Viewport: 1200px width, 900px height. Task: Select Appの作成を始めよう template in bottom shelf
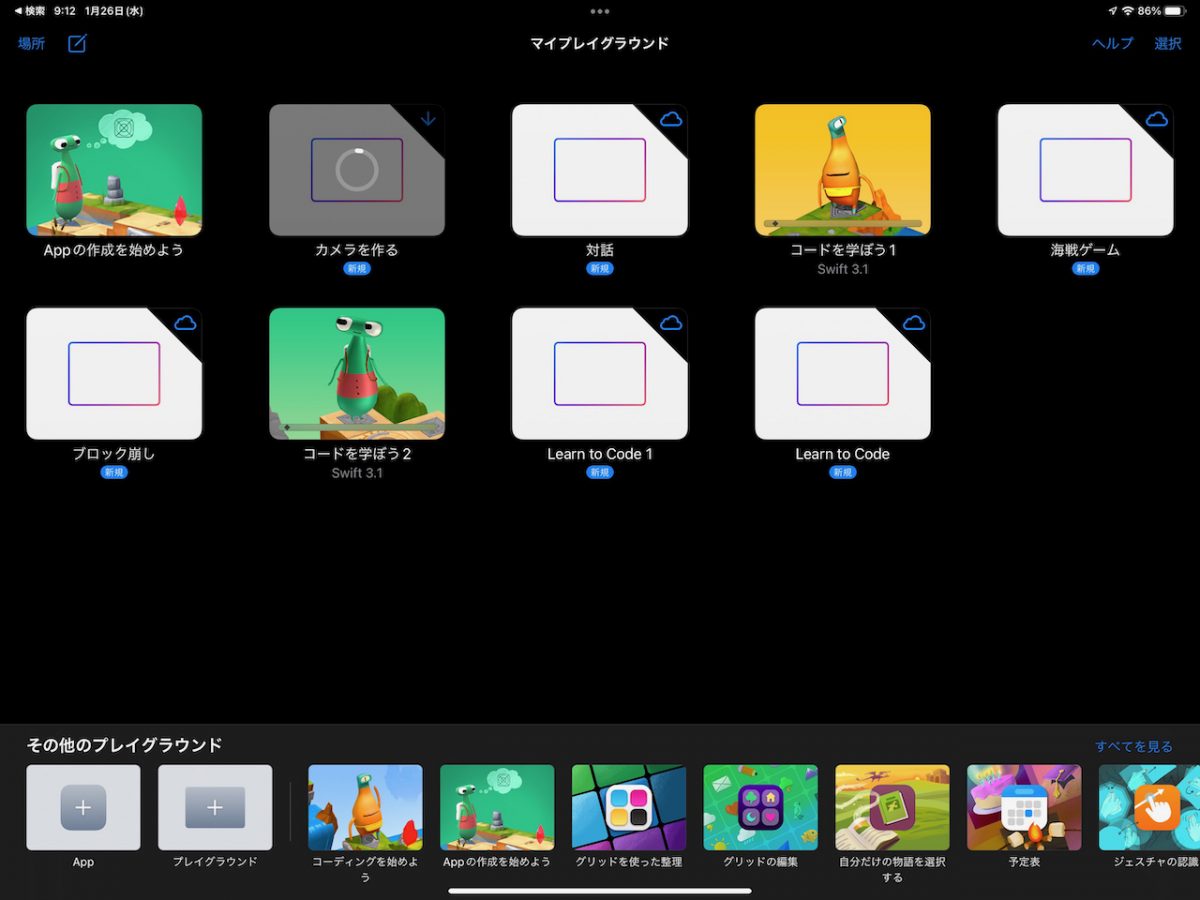click(497, 807)
